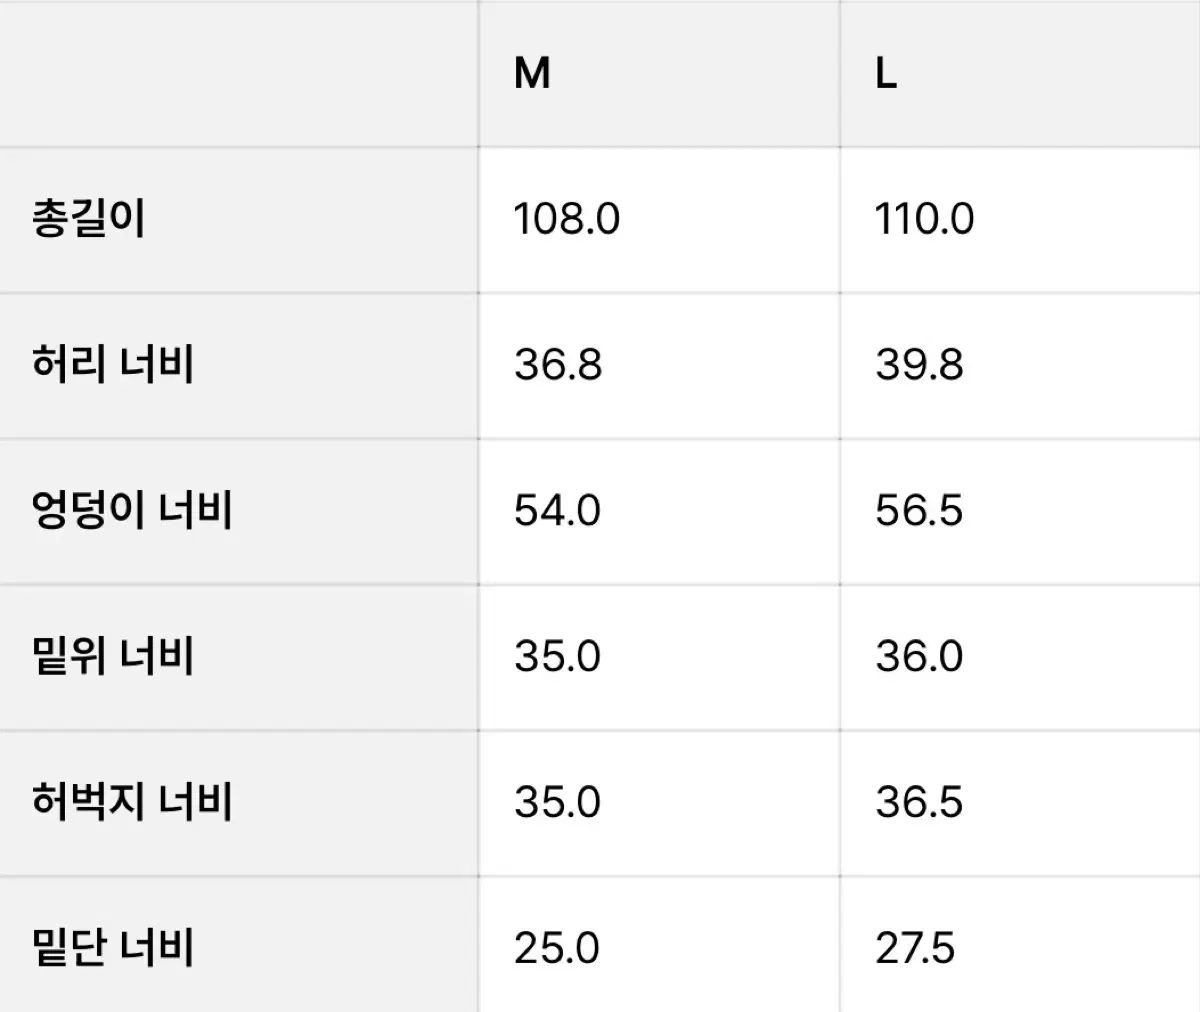
Task: Click the 110.0 total length value
Action: click(924, 218)
